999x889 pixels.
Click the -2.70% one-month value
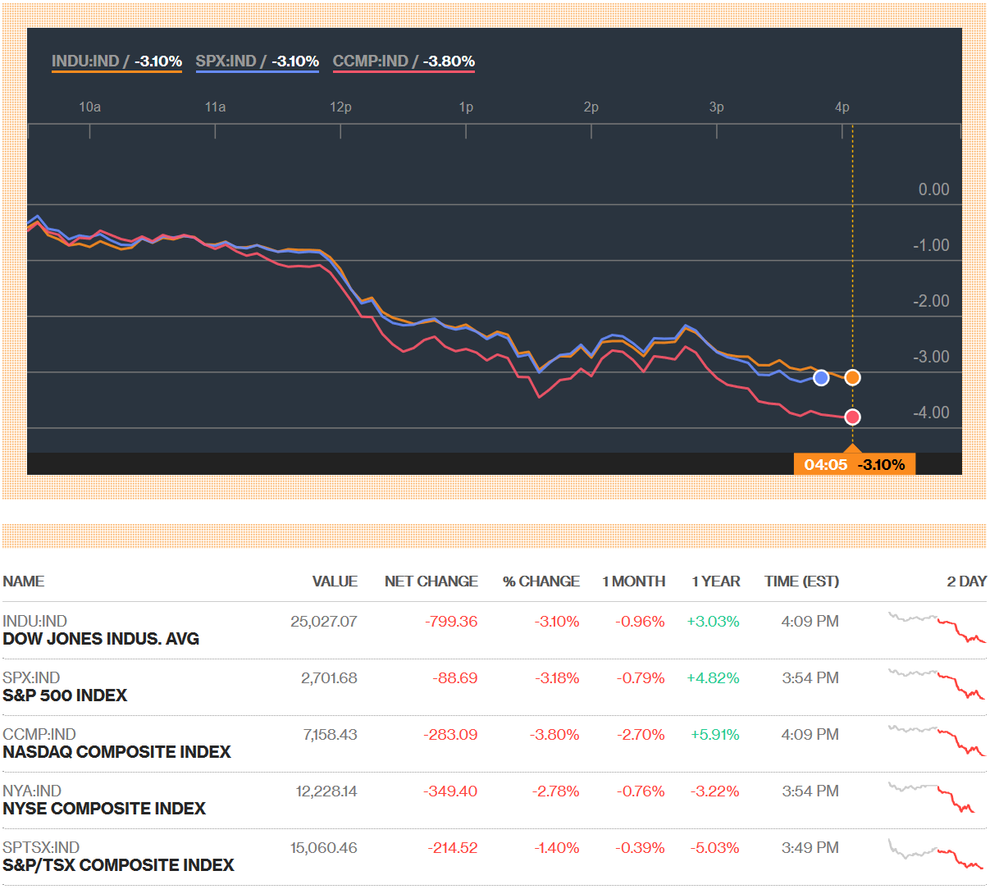pos(640,735)
